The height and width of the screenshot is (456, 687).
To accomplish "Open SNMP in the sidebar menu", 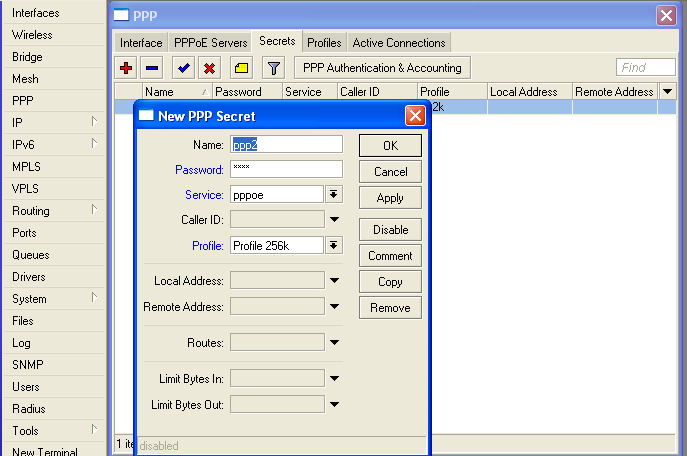I will 53,365.
